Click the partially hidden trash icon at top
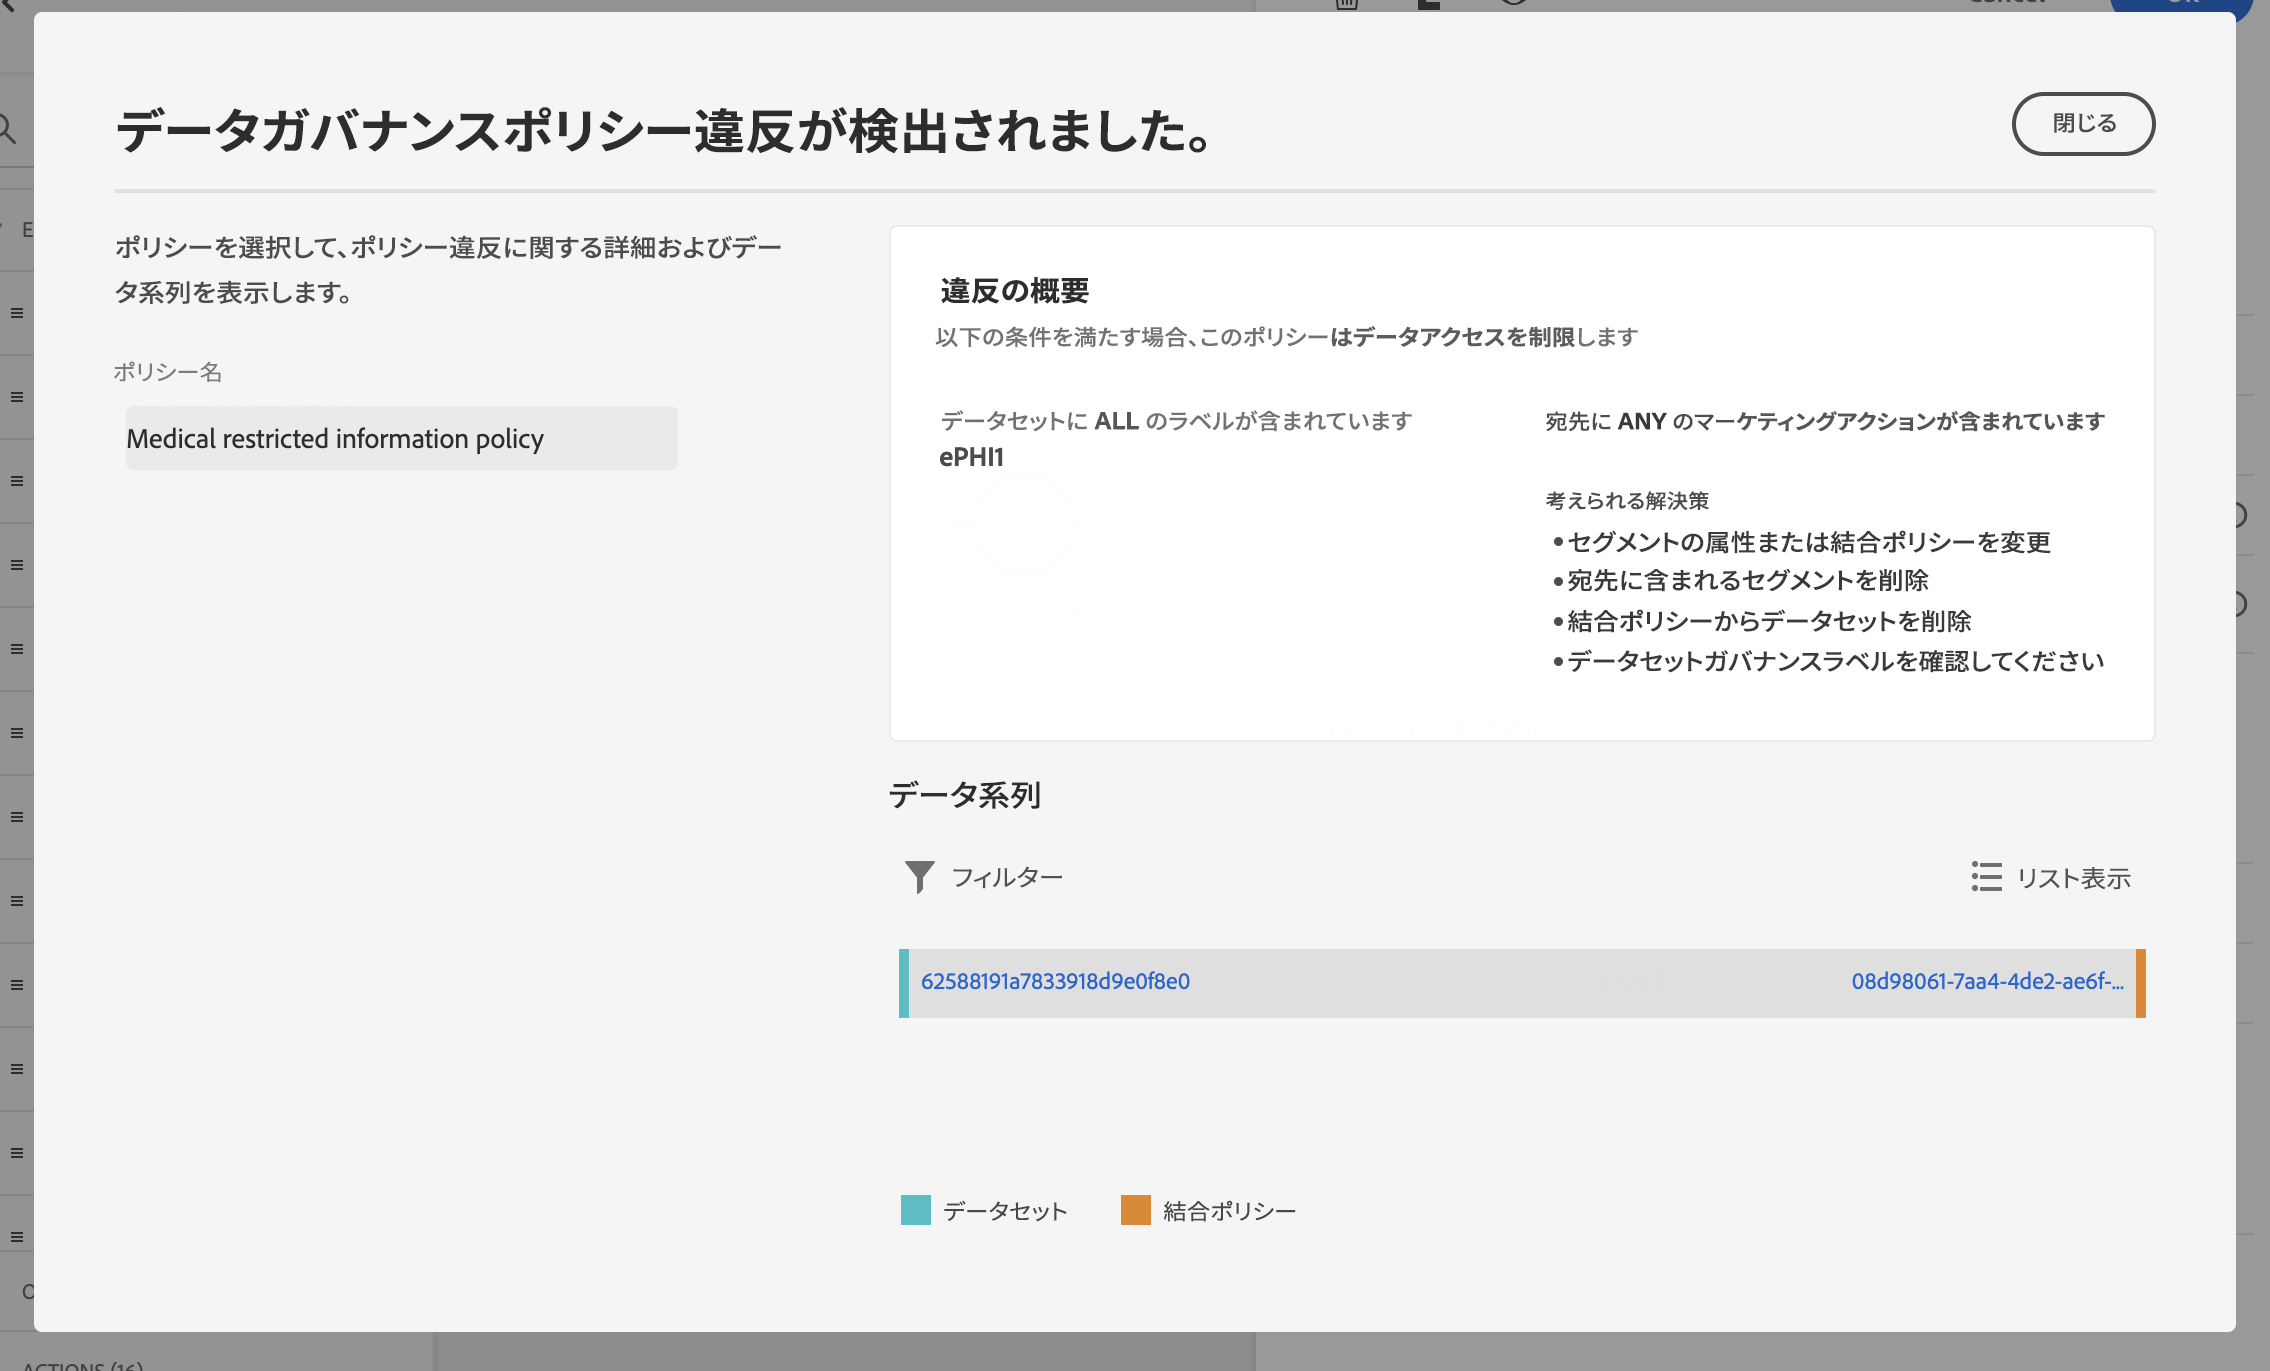Viewport: 2270px width, 1371px height. (x=1347, y=4)
